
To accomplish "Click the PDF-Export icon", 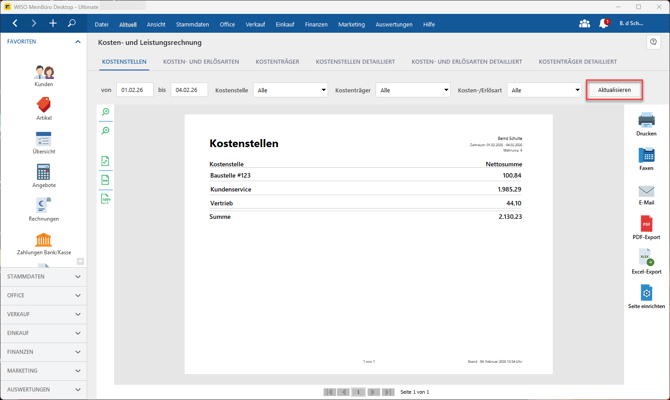I will (x=646, y=227).
